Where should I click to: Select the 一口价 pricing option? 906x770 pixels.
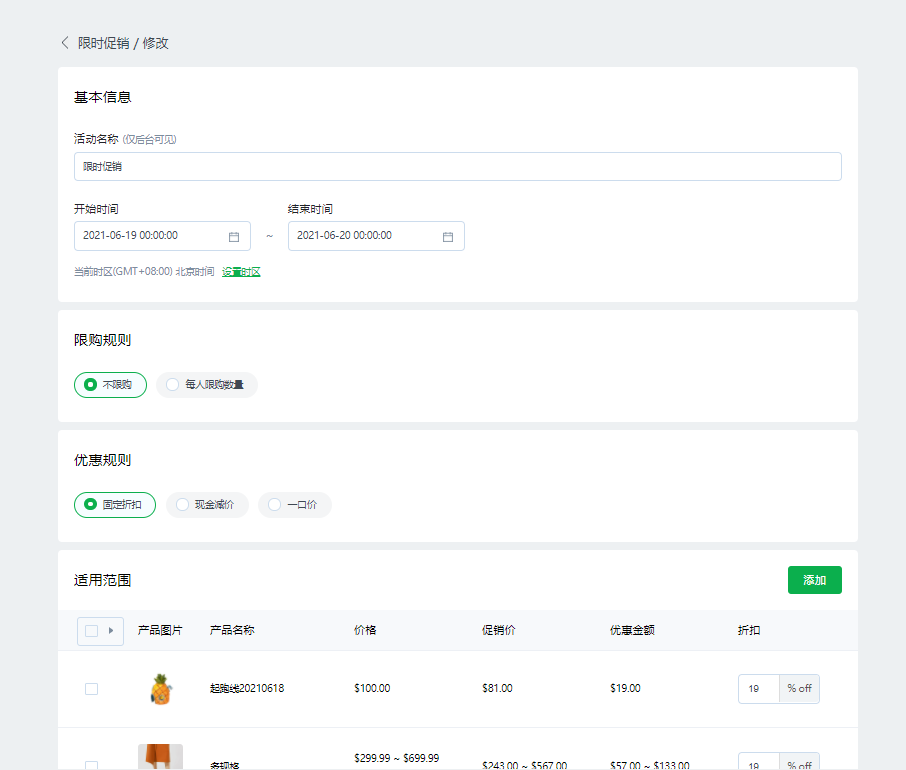pos(294,505)
